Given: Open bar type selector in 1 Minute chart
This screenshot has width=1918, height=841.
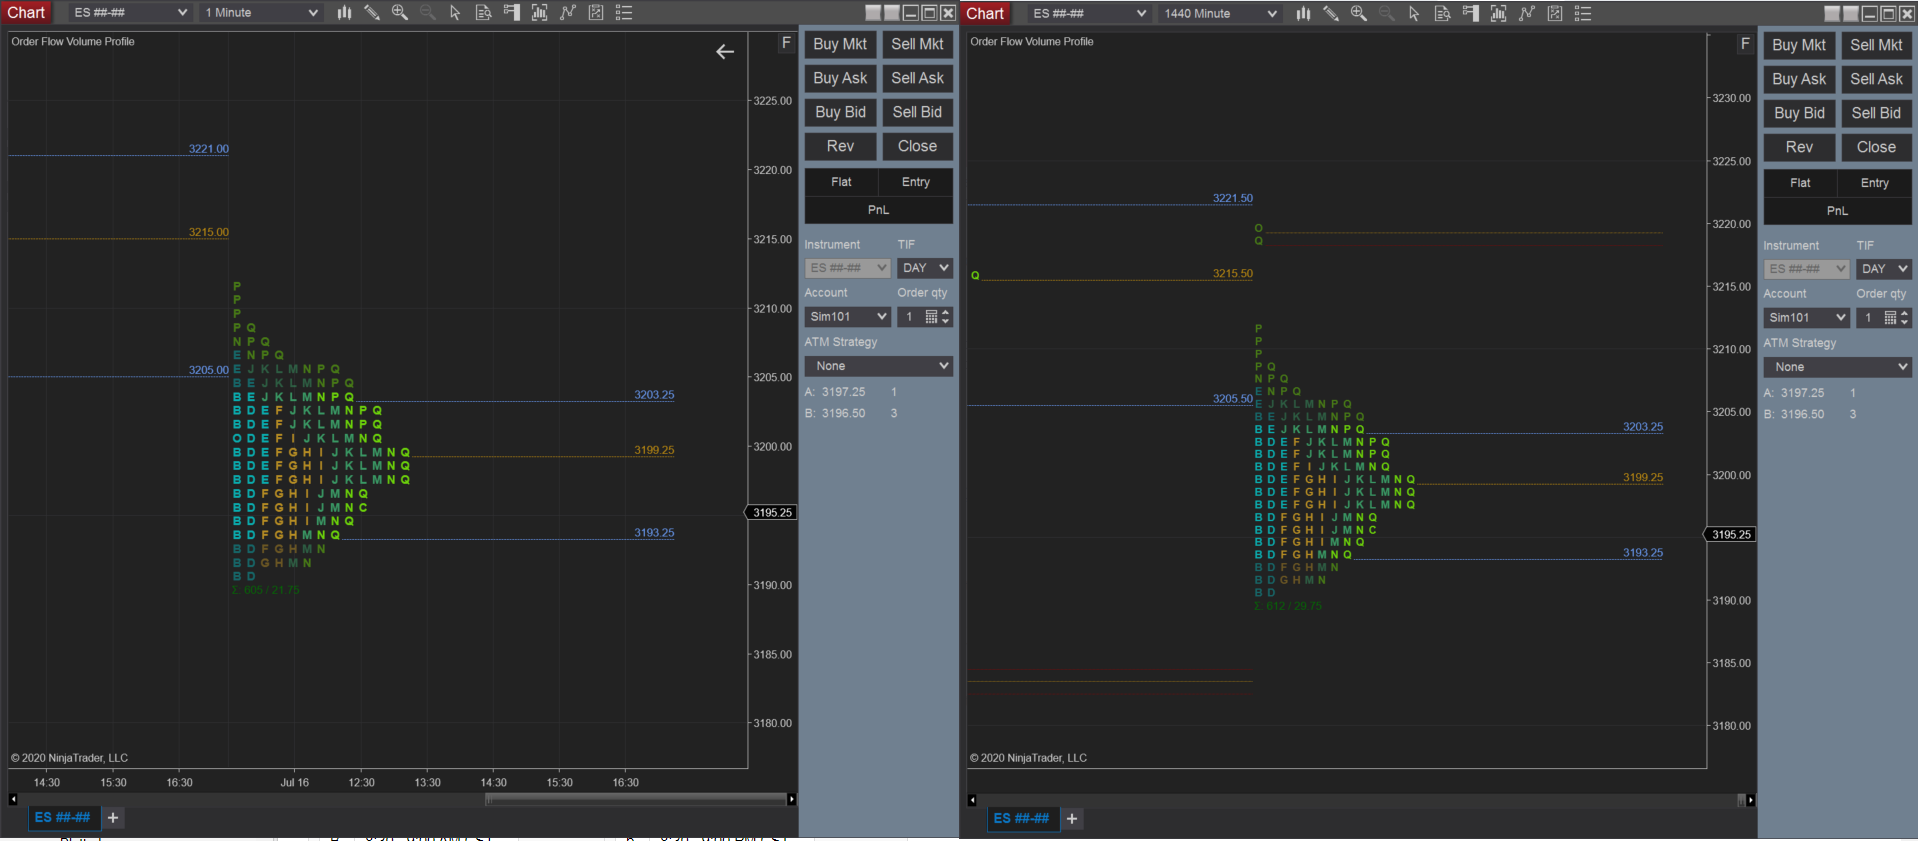Looking at the screenshot, I should tap(344, 13).
